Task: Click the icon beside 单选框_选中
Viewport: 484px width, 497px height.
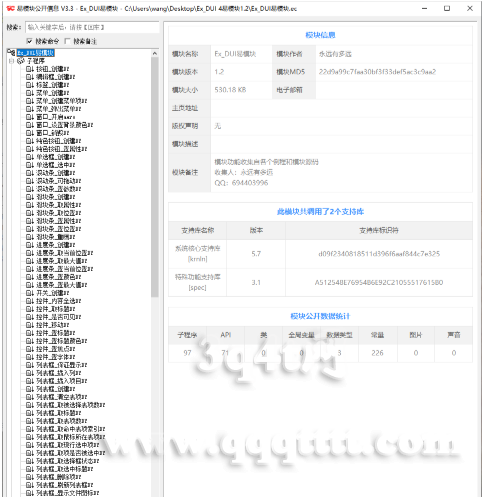Action: (30, 165)
